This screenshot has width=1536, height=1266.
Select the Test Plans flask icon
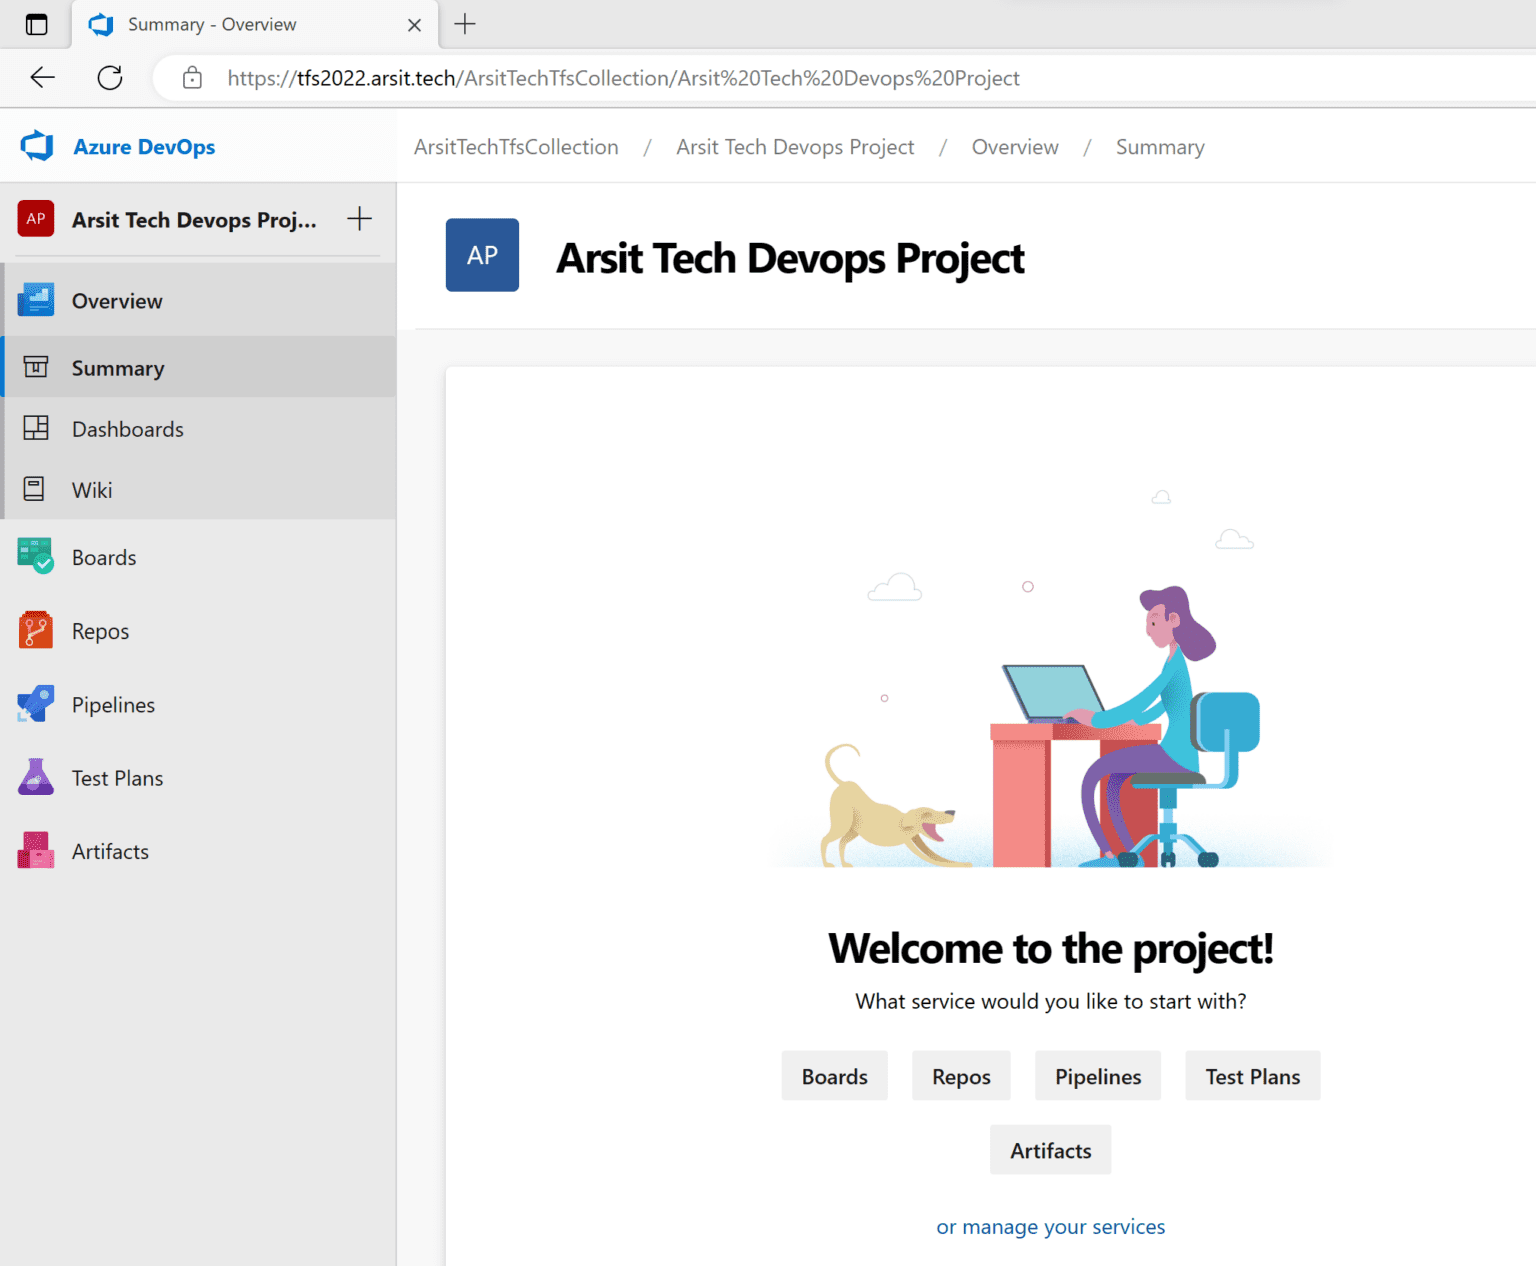(35, 777)
